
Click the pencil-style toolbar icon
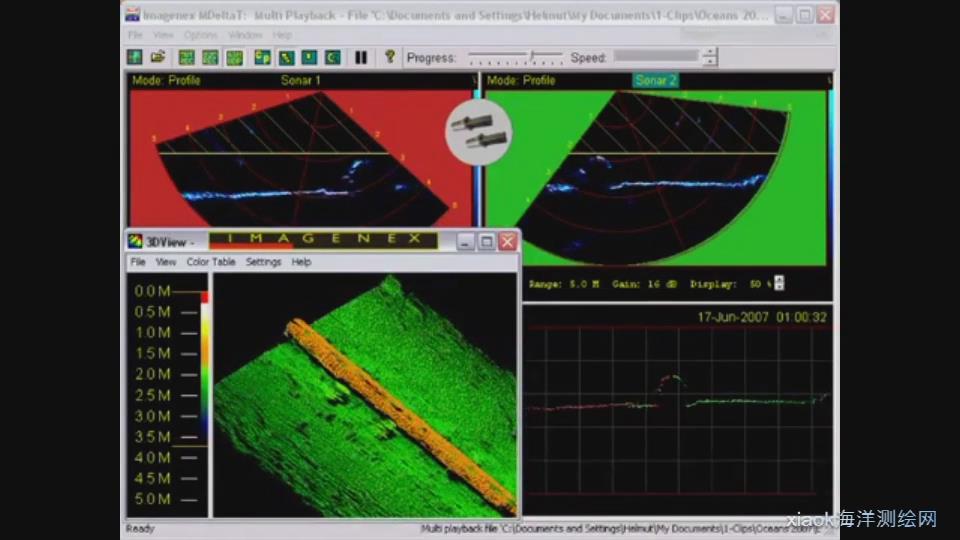click(286, 58)
